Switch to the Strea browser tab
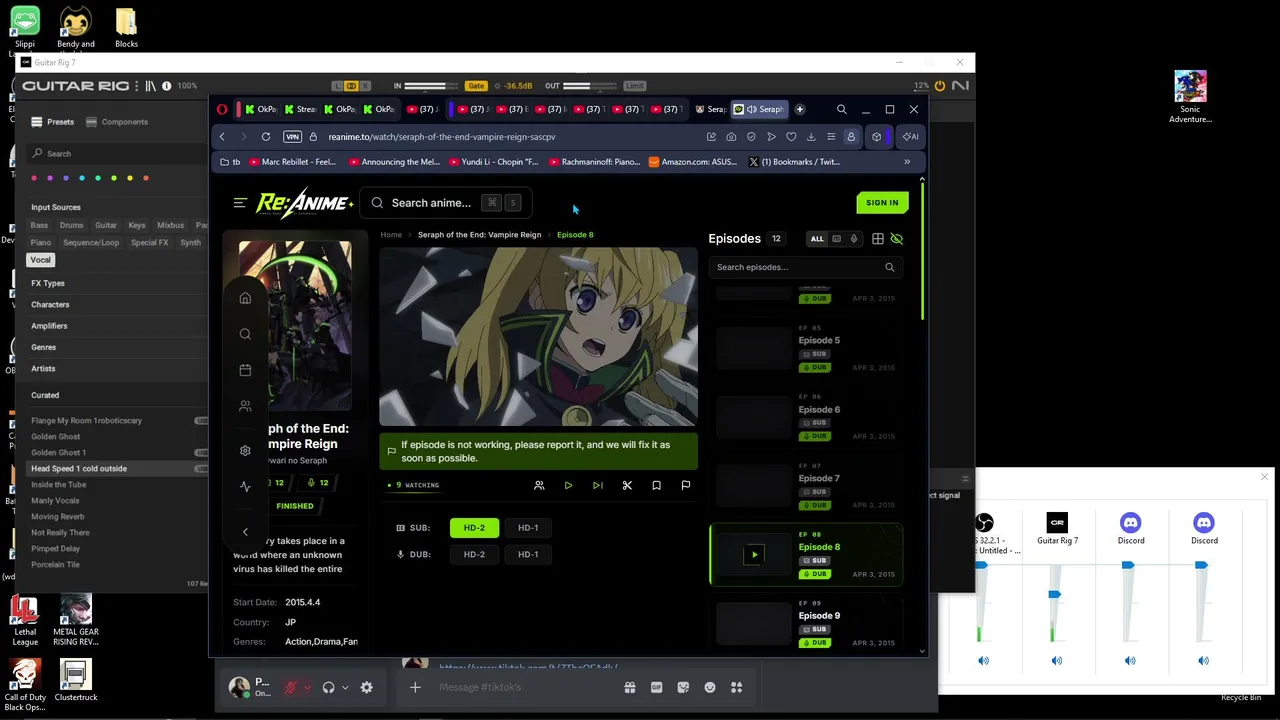The width and height of the screenshot is (1280, 720). (300, 109)
